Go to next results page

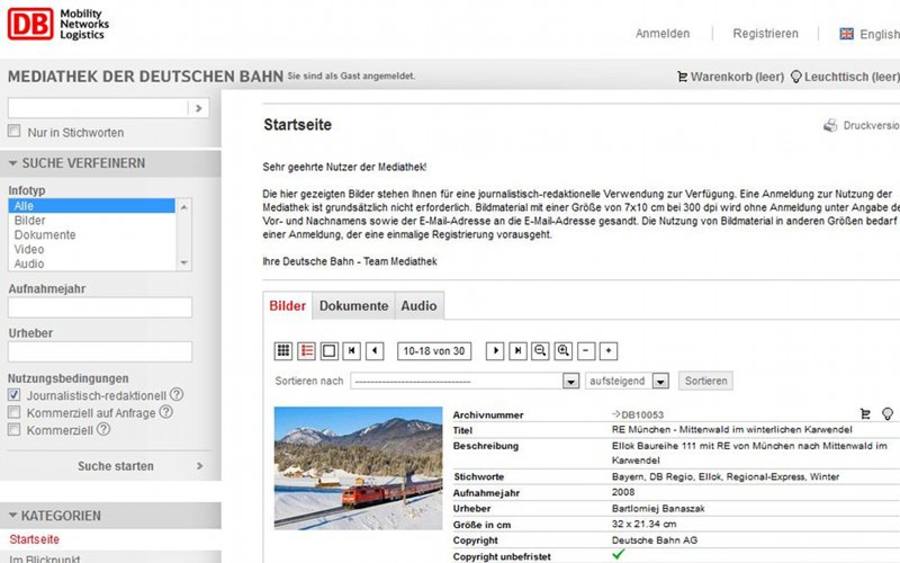[495, 351]
